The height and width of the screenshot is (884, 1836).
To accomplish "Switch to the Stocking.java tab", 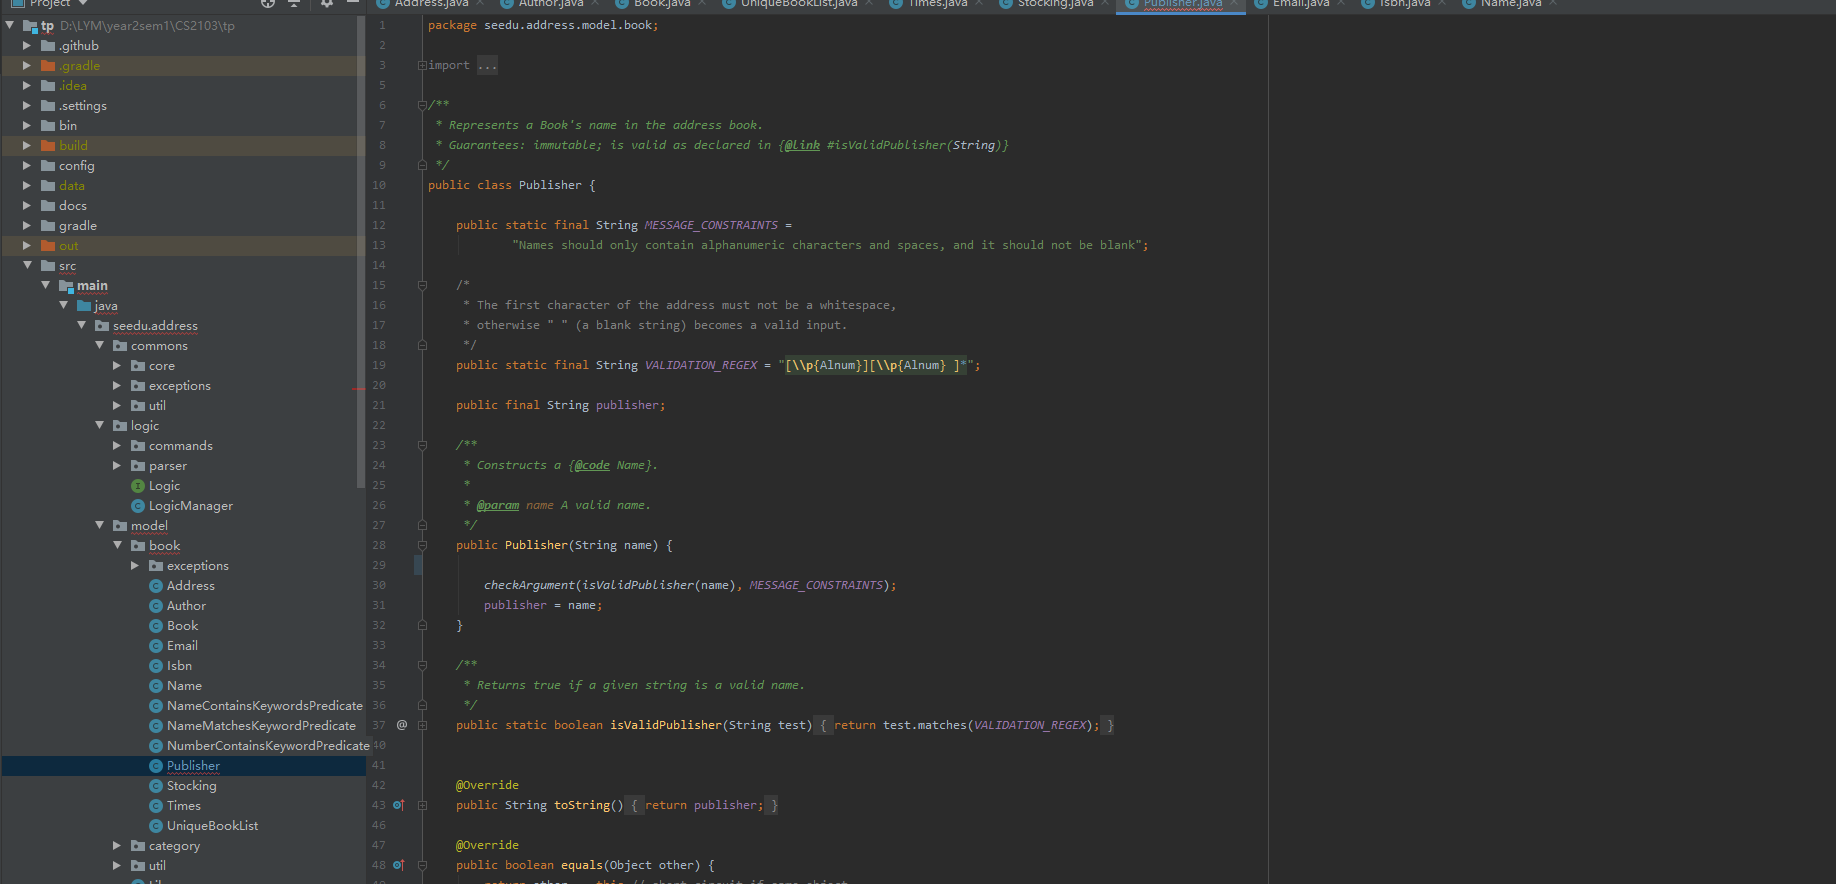I will click(1055, 4).
